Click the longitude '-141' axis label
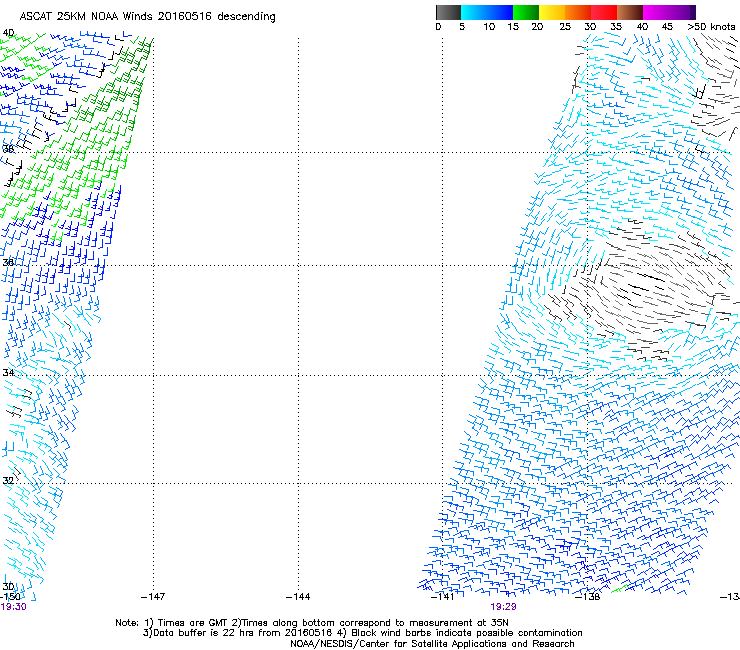 pos(443,597)
